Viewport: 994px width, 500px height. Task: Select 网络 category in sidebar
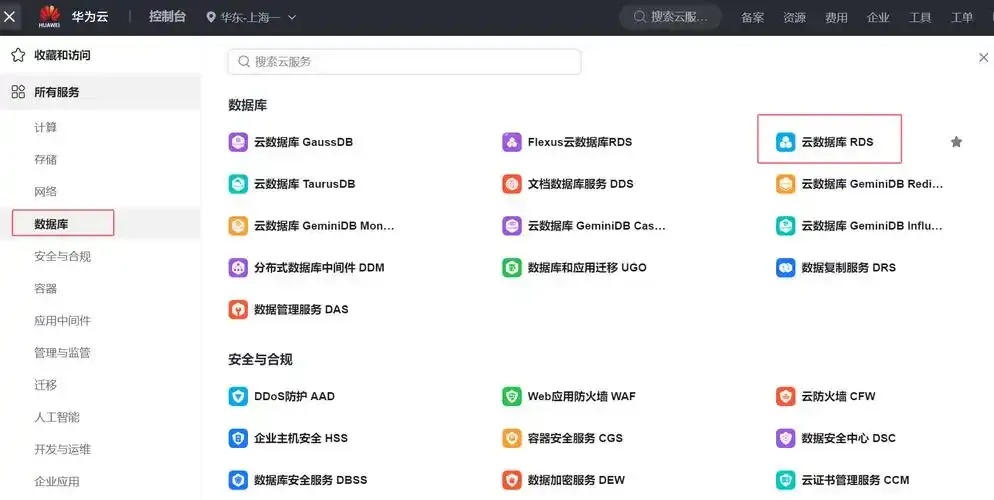click(x=46, y=191)
